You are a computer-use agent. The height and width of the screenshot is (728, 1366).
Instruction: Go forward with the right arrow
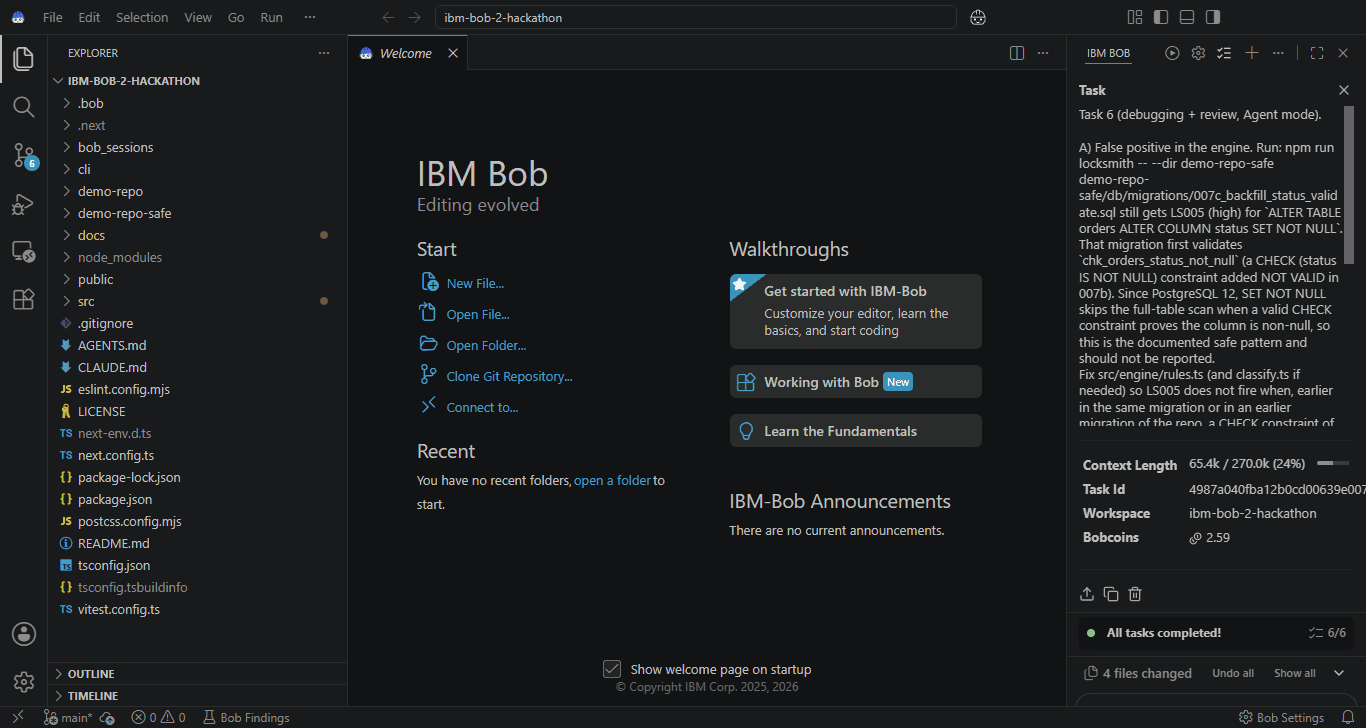point(415,17)
